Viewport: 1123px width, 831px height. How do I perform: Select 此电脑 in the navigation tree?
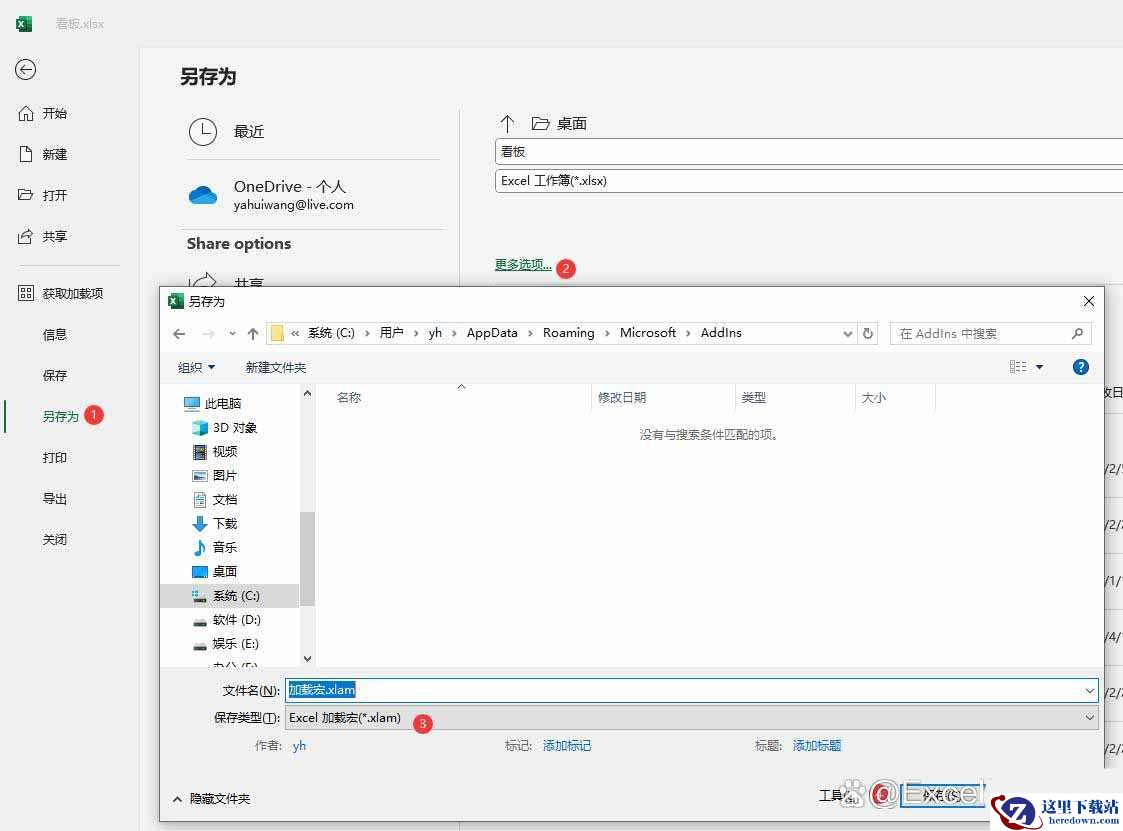(213, 404)
